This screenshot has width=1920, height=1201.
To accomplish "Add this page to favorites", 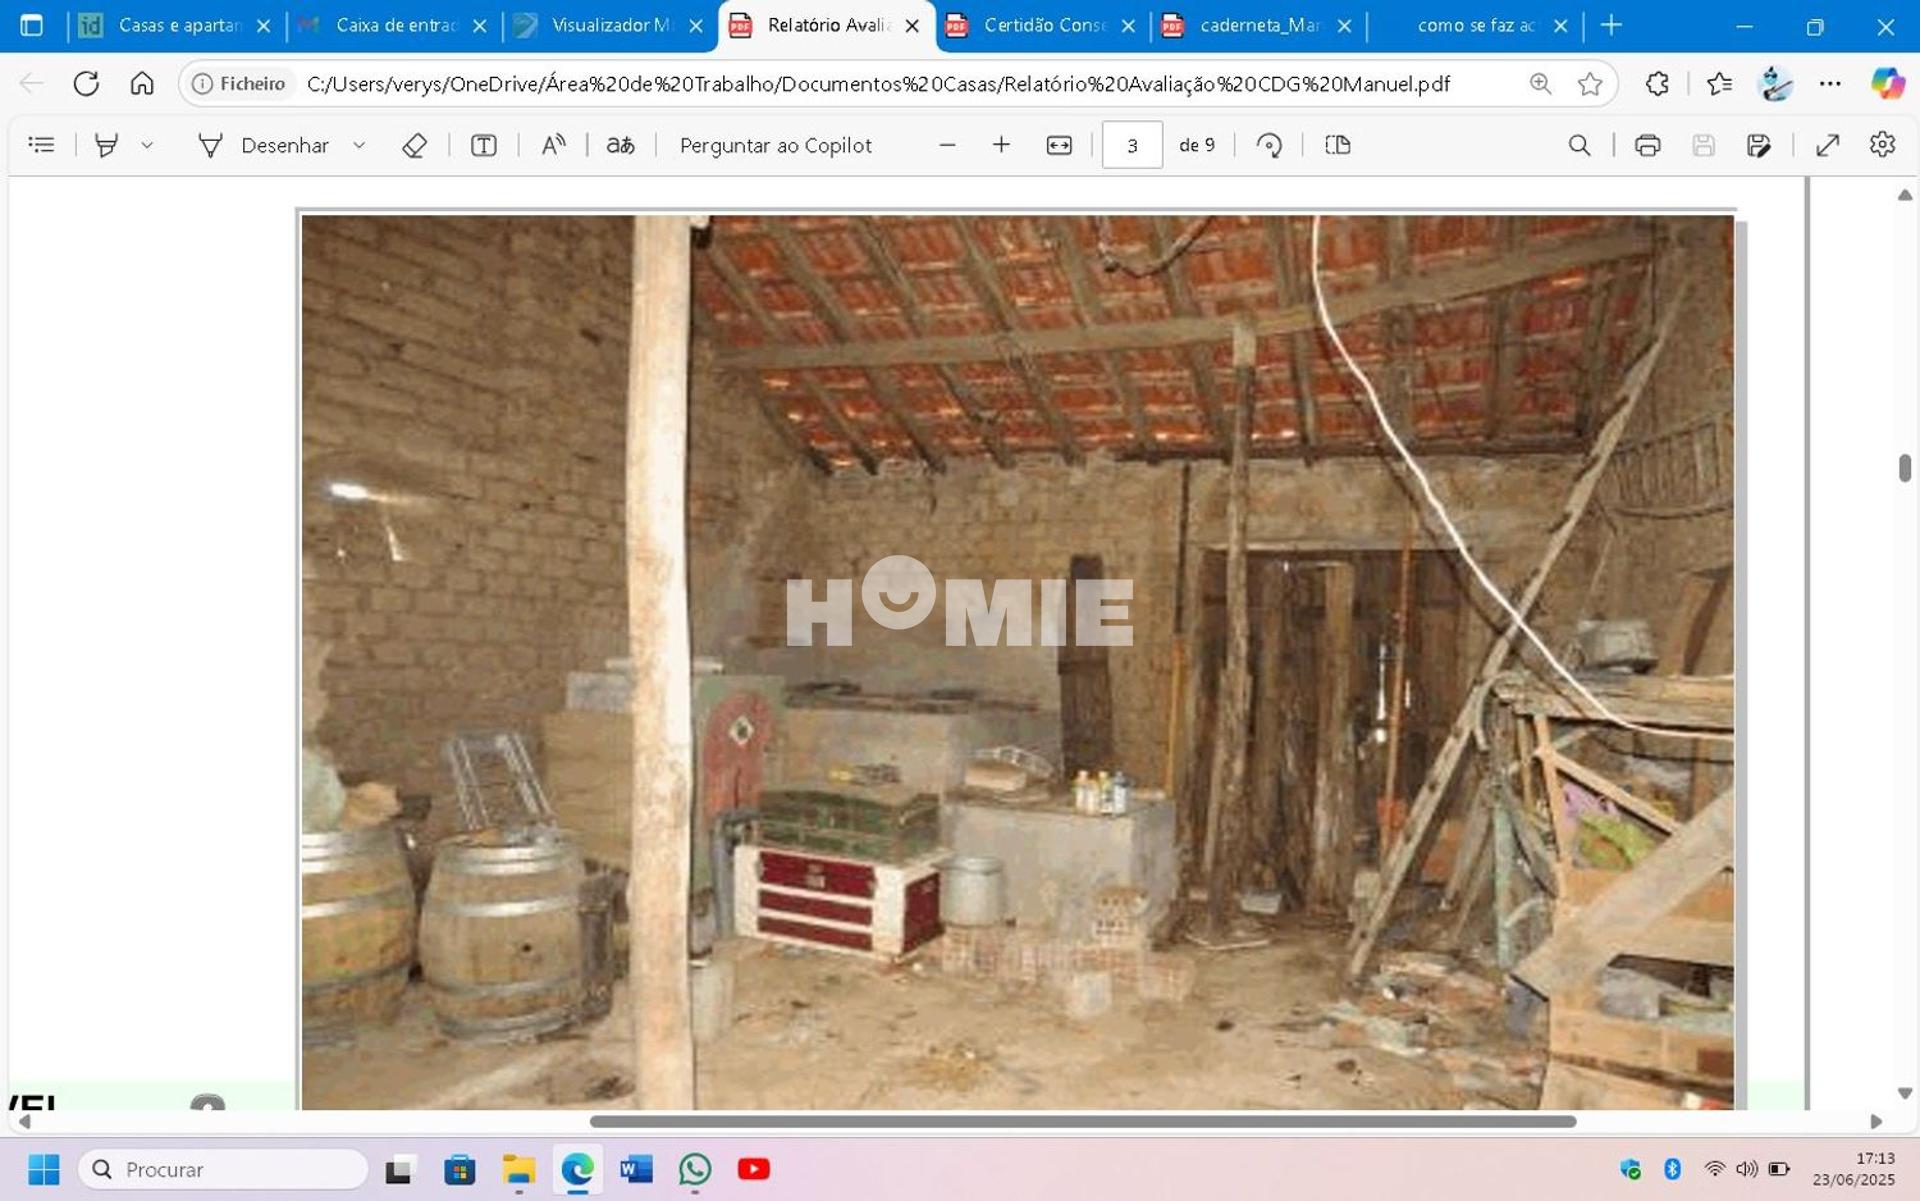I will click(x=1590, y=84).
